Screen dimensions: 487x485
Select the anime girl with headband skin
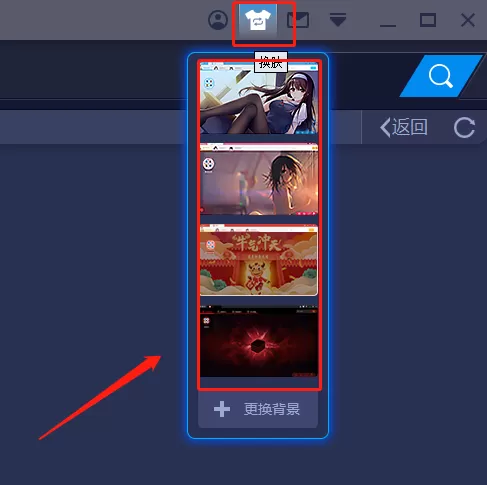(259, 98)
